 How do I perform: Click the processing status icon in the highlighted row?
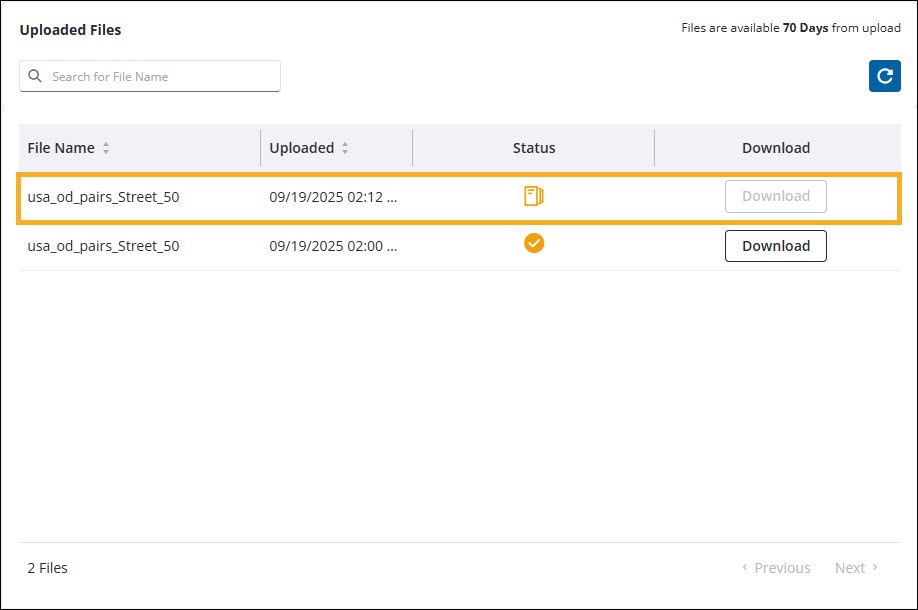(534, 196)
